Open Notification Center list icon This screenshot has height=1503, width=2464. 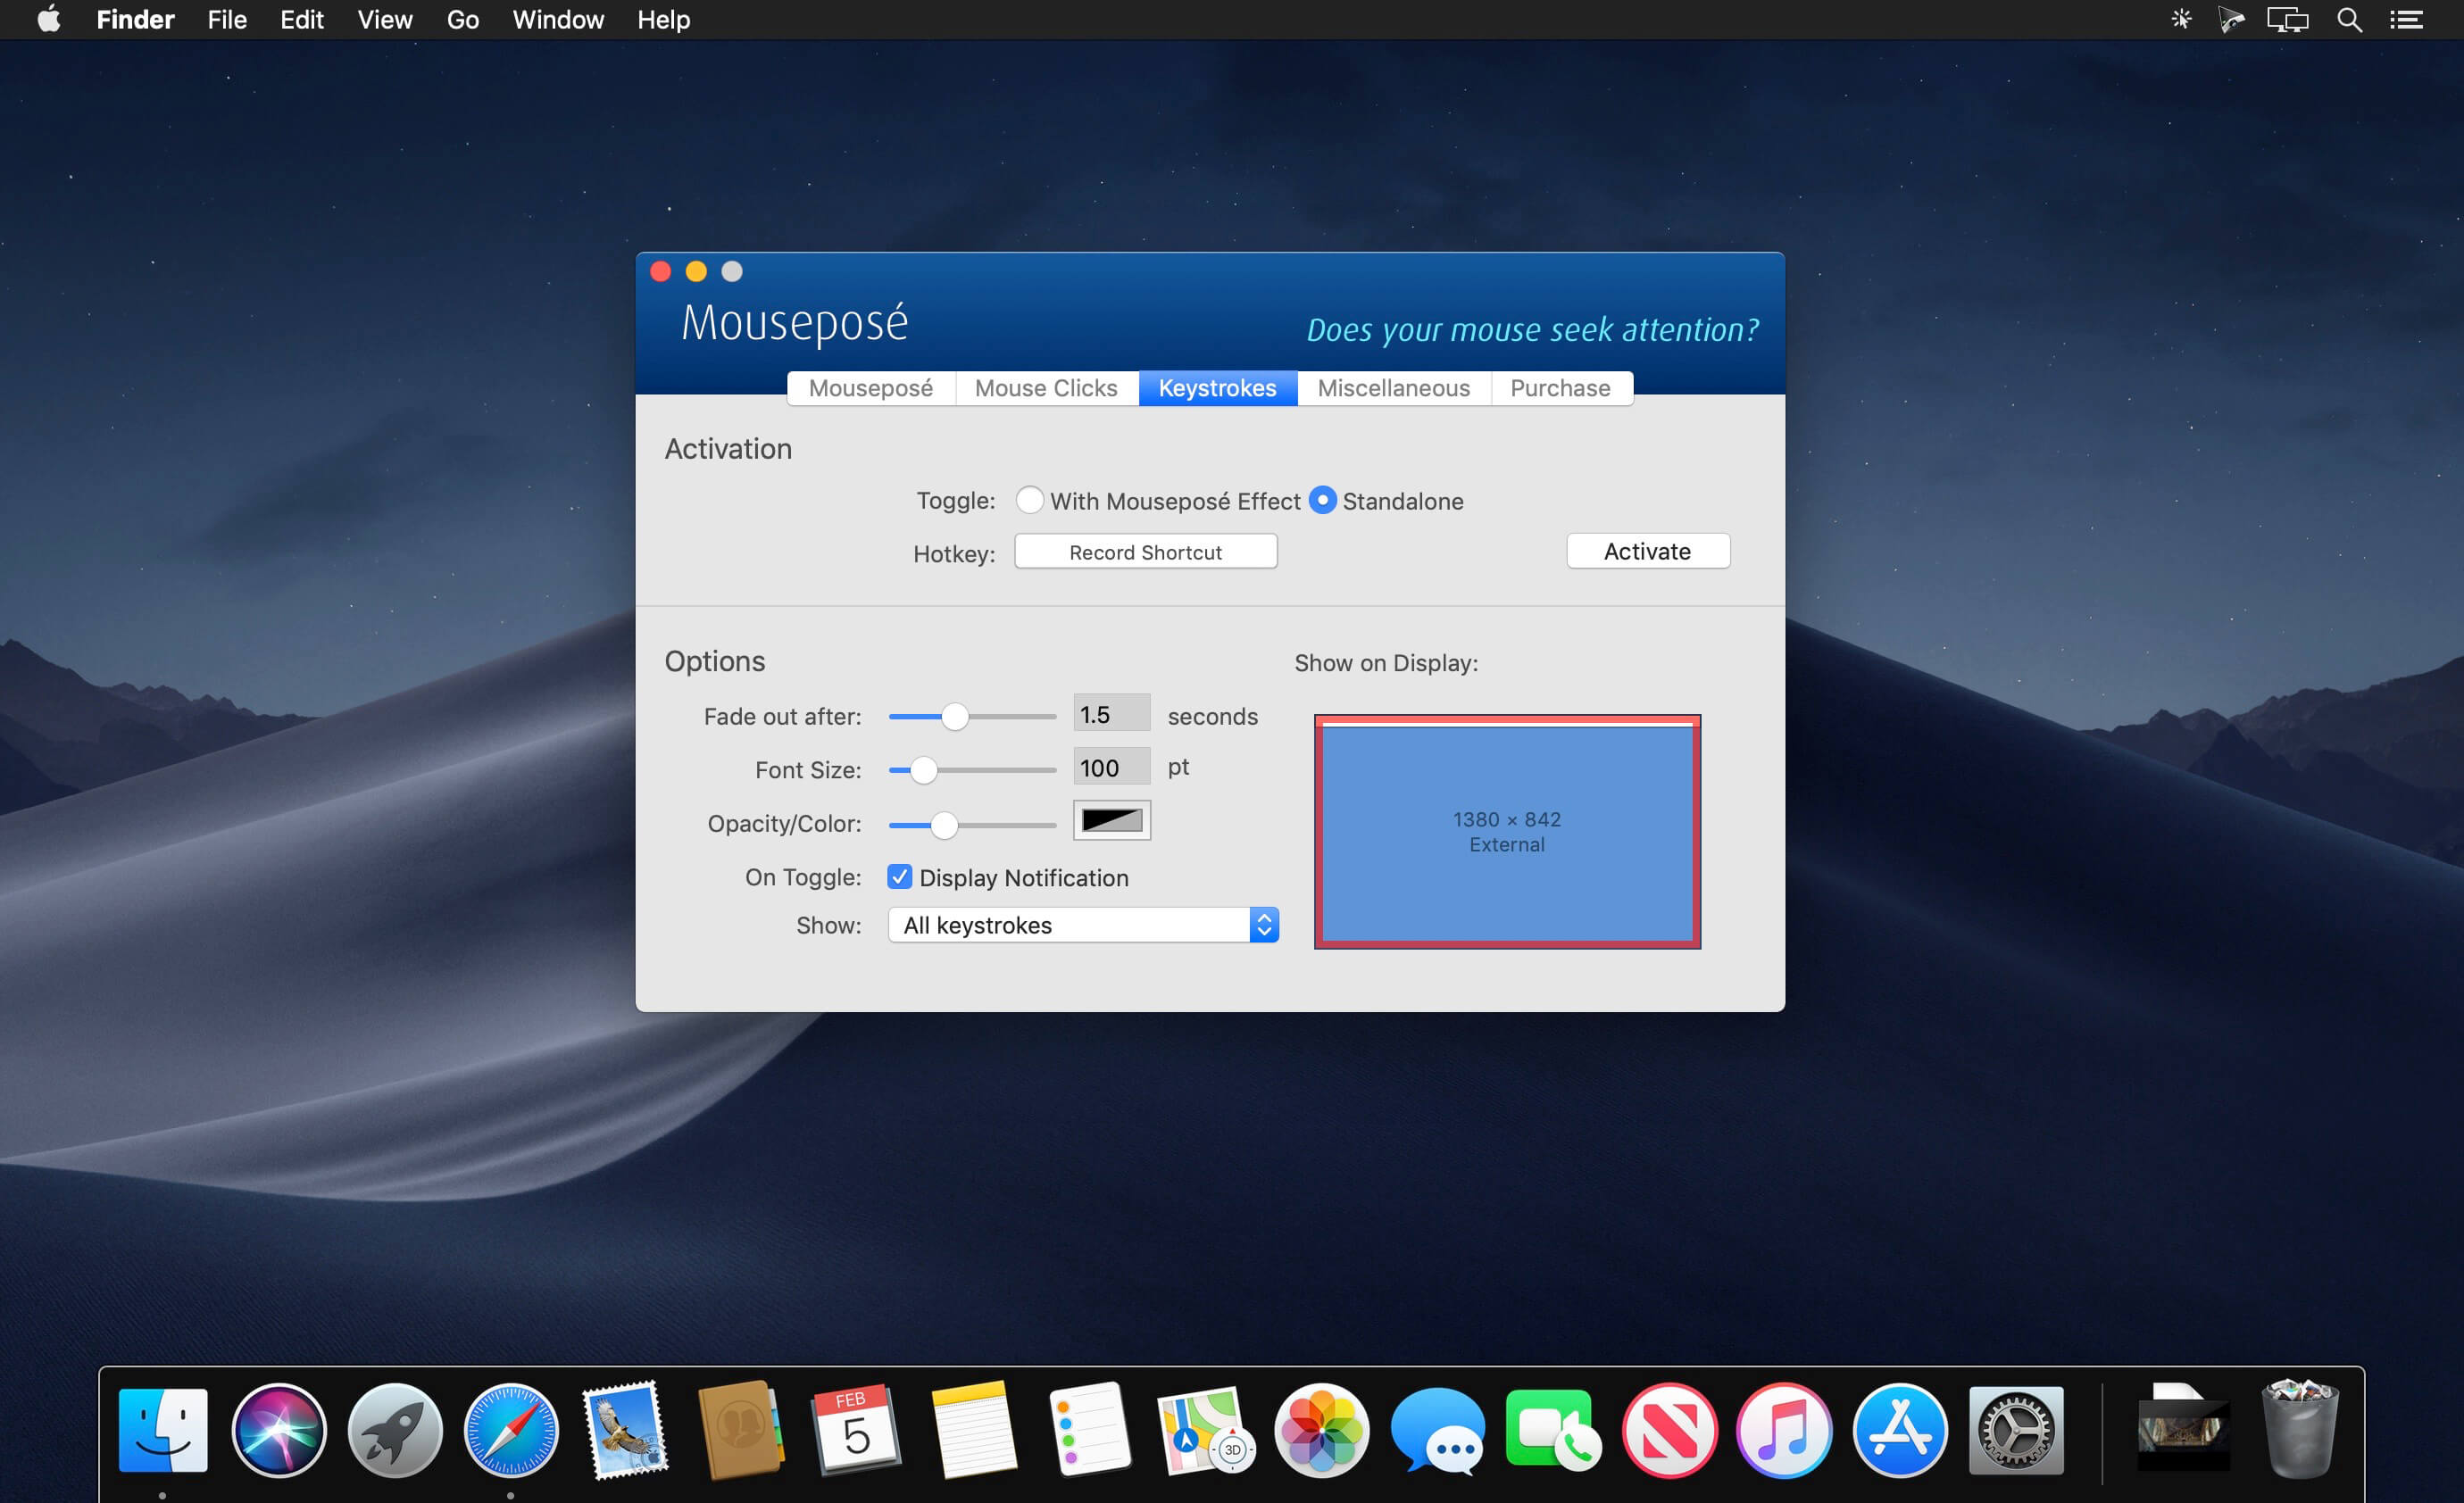pos(2407,19)
